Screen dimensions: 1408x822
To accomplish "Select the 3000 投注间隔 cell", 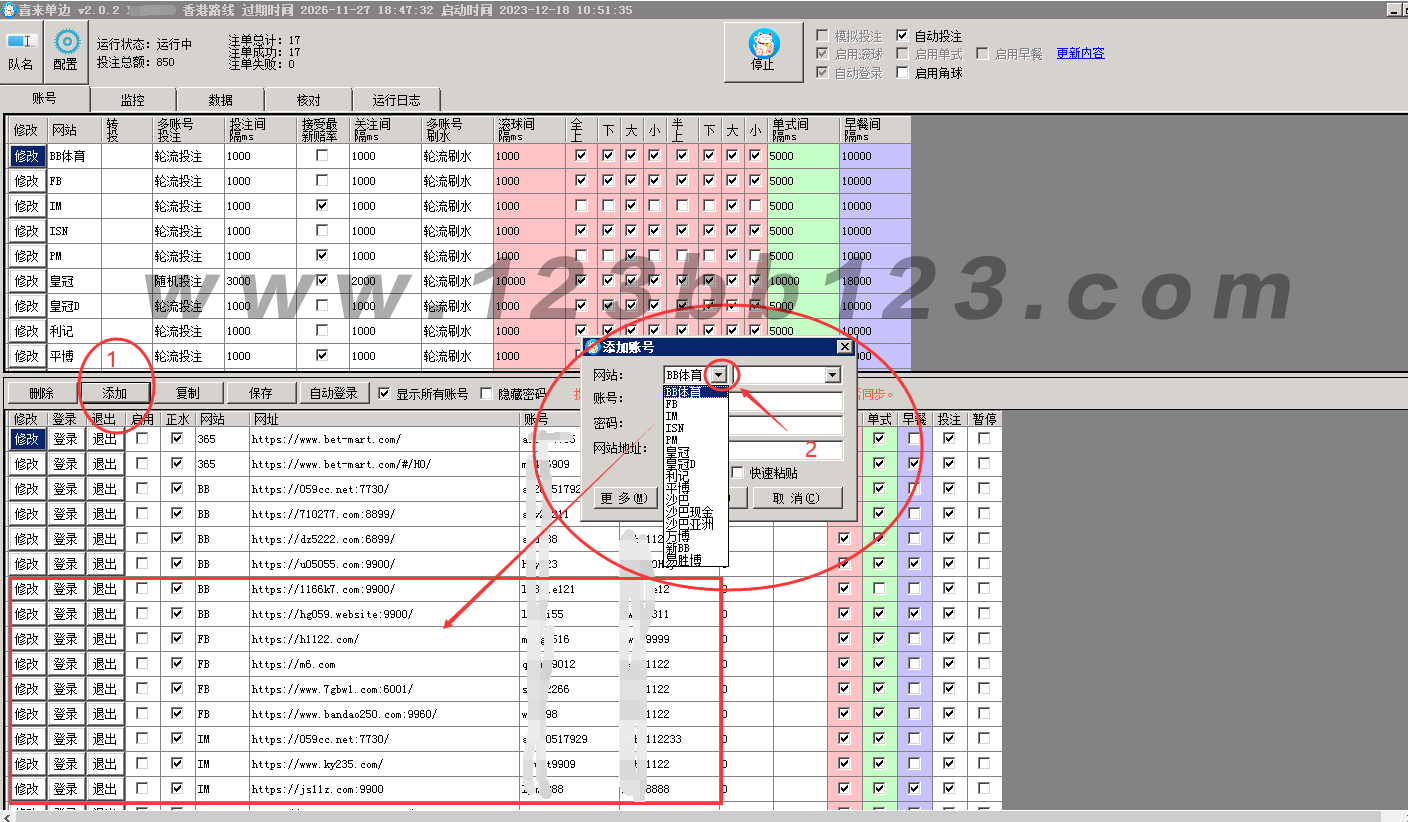I will (x=260, y=281).
